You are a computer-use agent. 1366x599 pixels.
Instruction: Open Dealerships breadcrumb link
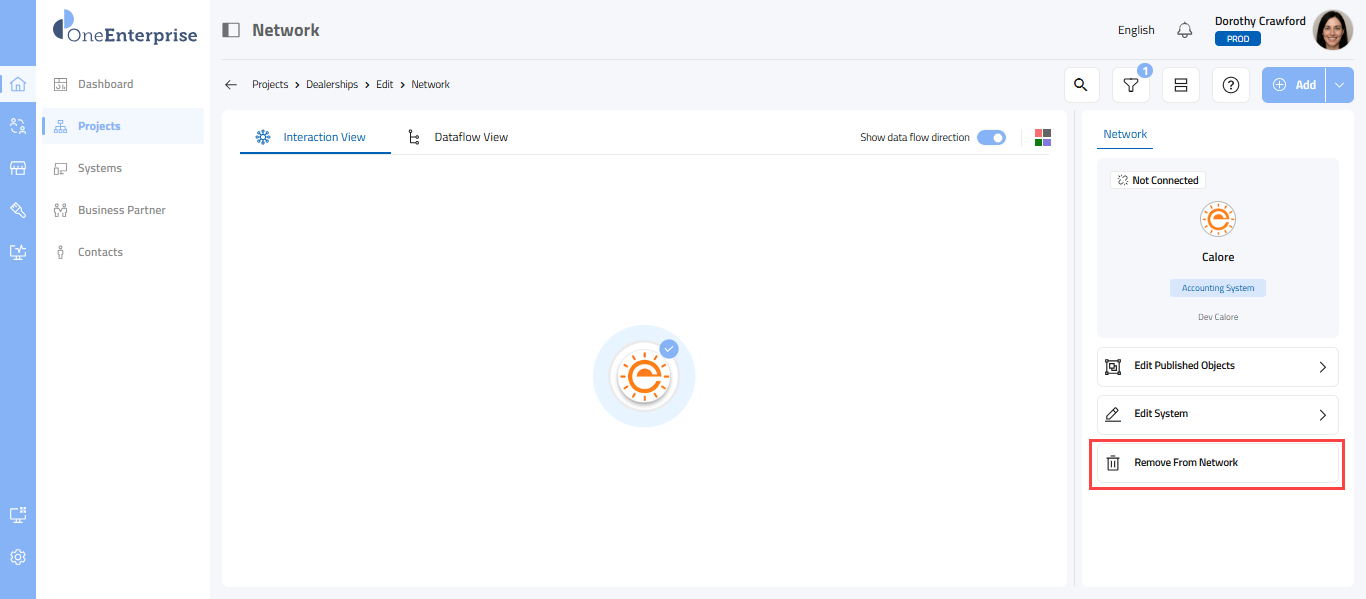tap(332, 85)
